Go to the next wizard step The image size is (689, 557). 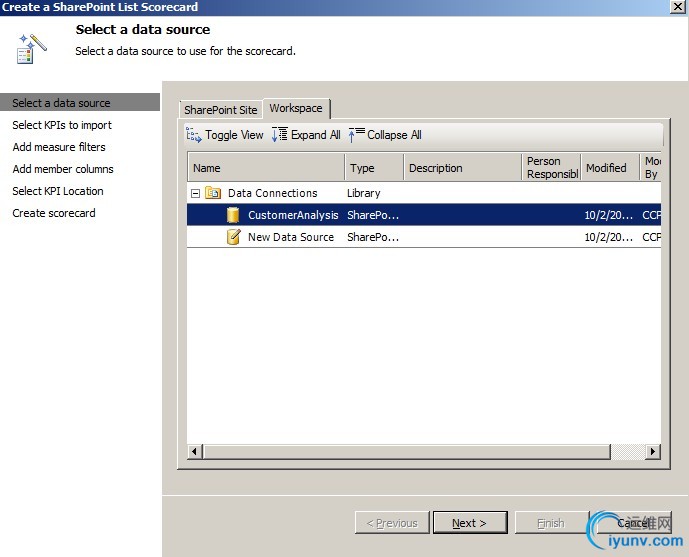click(x=470, y=523)
